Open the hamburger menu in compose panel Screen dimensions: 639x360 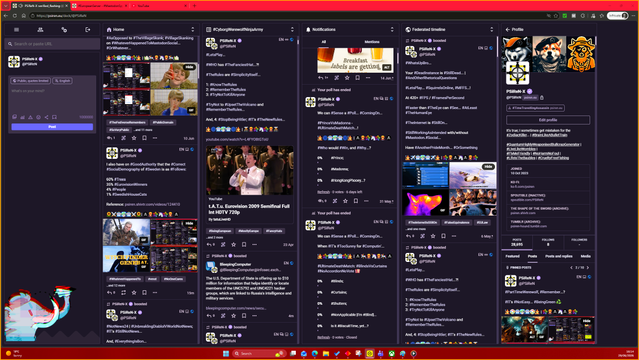(16, 30)
